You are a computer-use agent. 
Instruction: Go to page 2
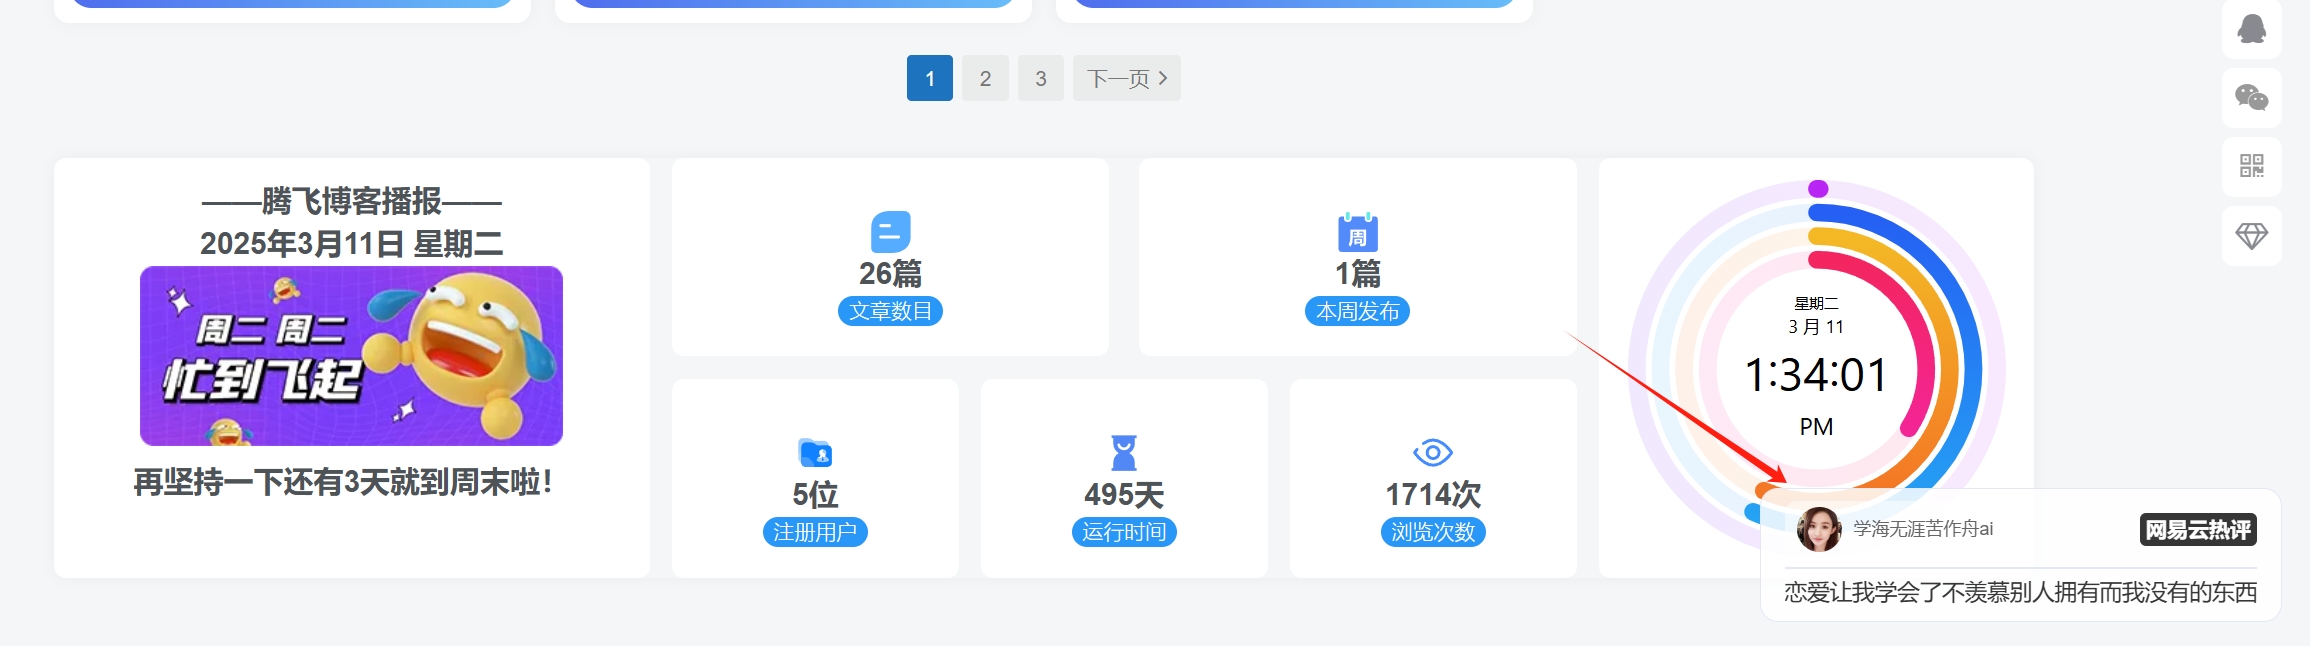click(985, 78)
